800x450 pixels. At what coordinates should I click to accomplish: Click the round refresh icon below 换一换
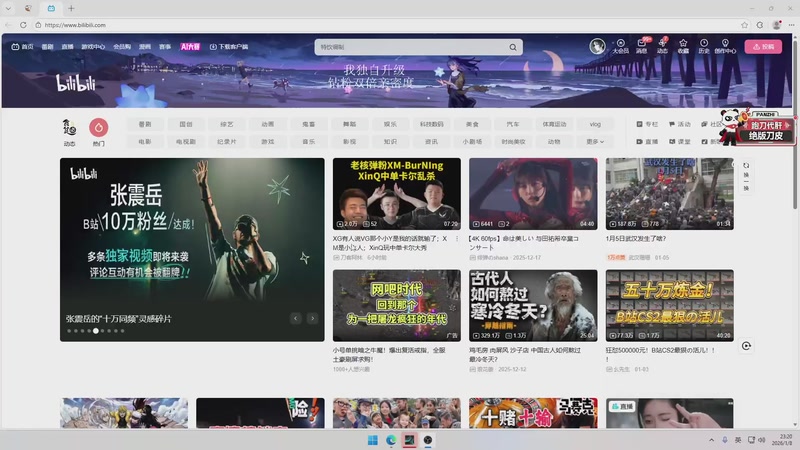(746, 346)
